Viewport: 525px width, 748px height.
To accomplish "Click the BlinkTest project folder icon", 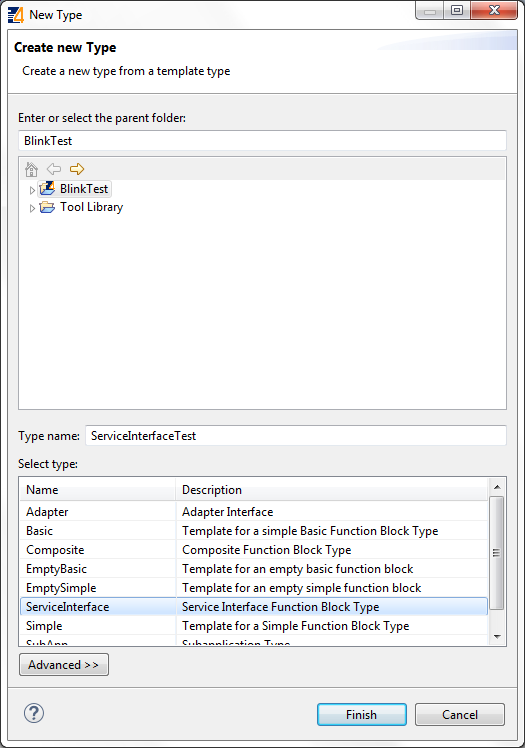I will pyautogui.click(x=47, y=189).
